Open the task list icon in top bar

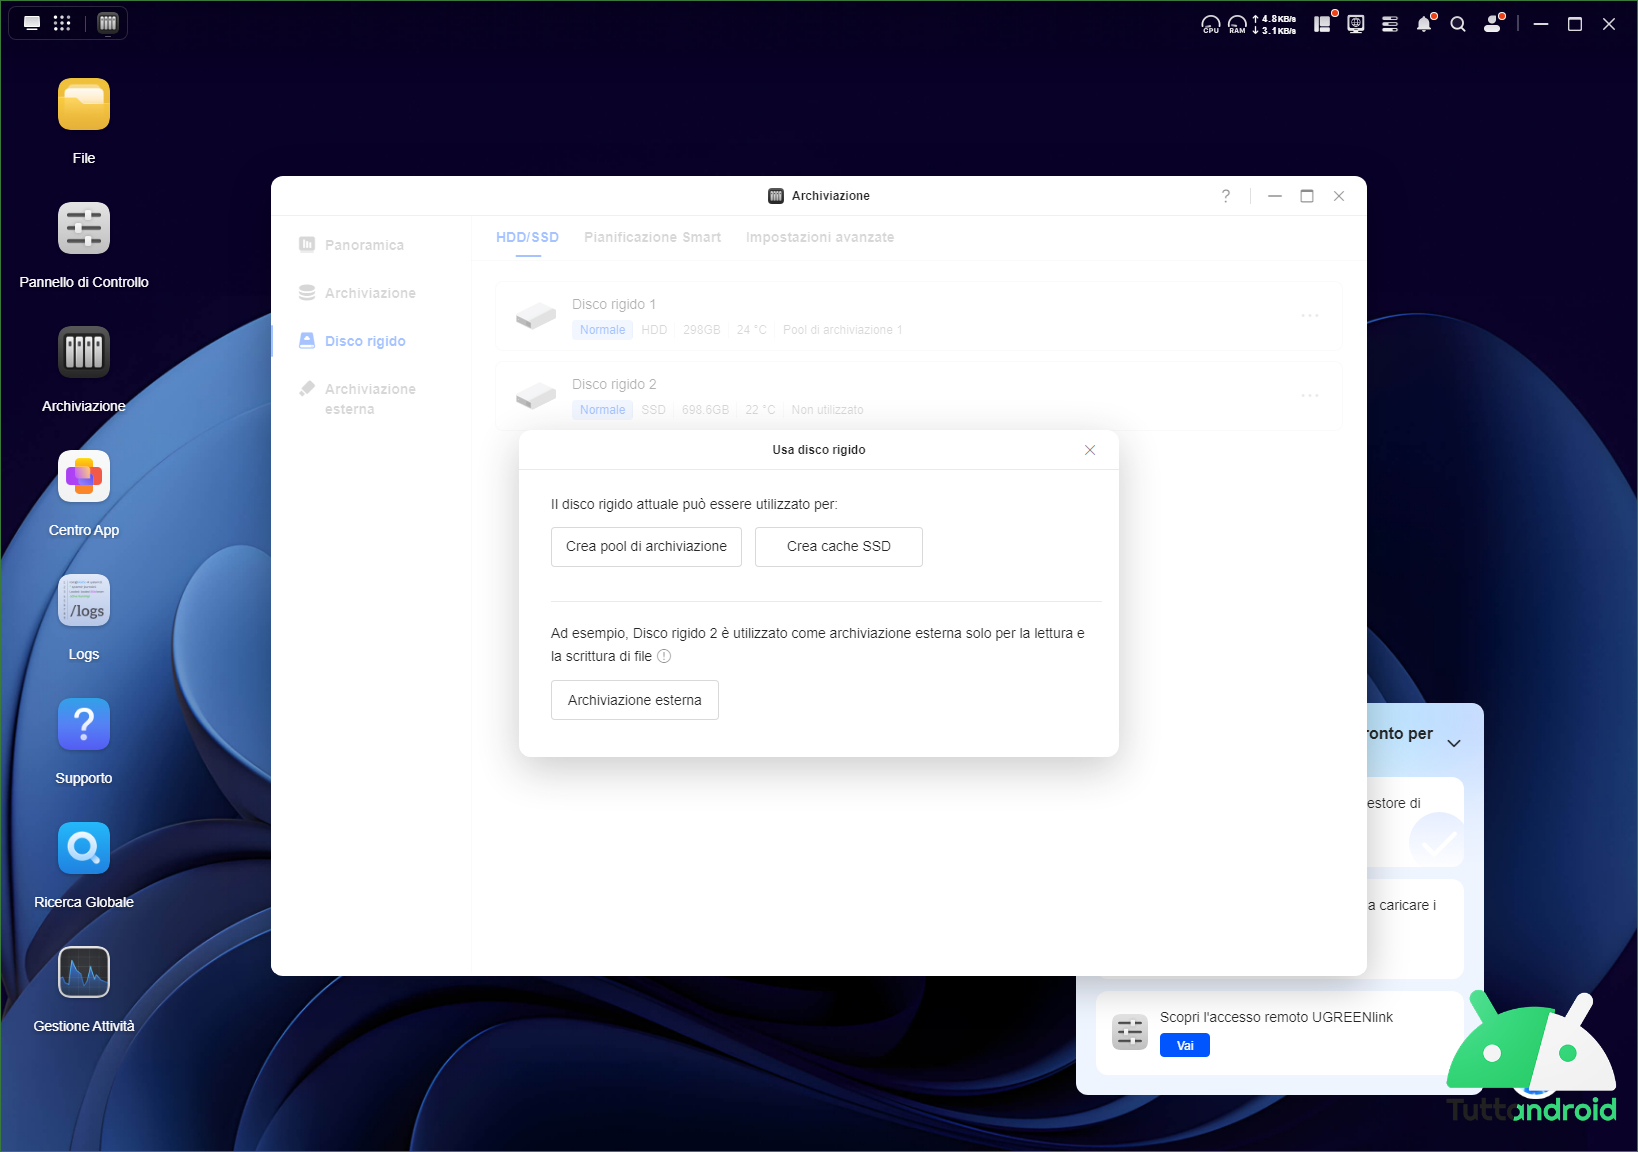click(x=1390, y=24)
